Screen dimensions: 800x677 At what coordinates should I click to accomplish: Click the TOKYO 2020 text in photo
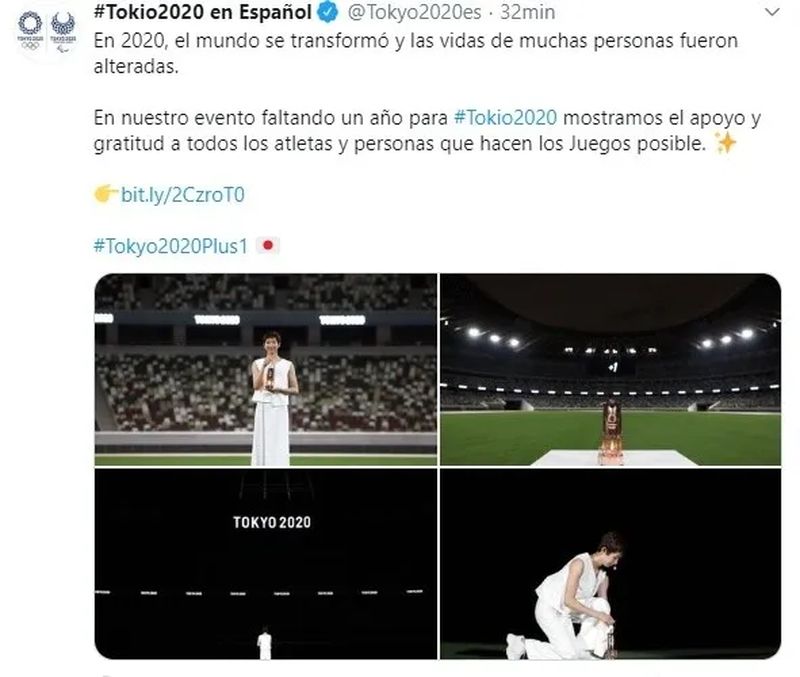[272, 522]
